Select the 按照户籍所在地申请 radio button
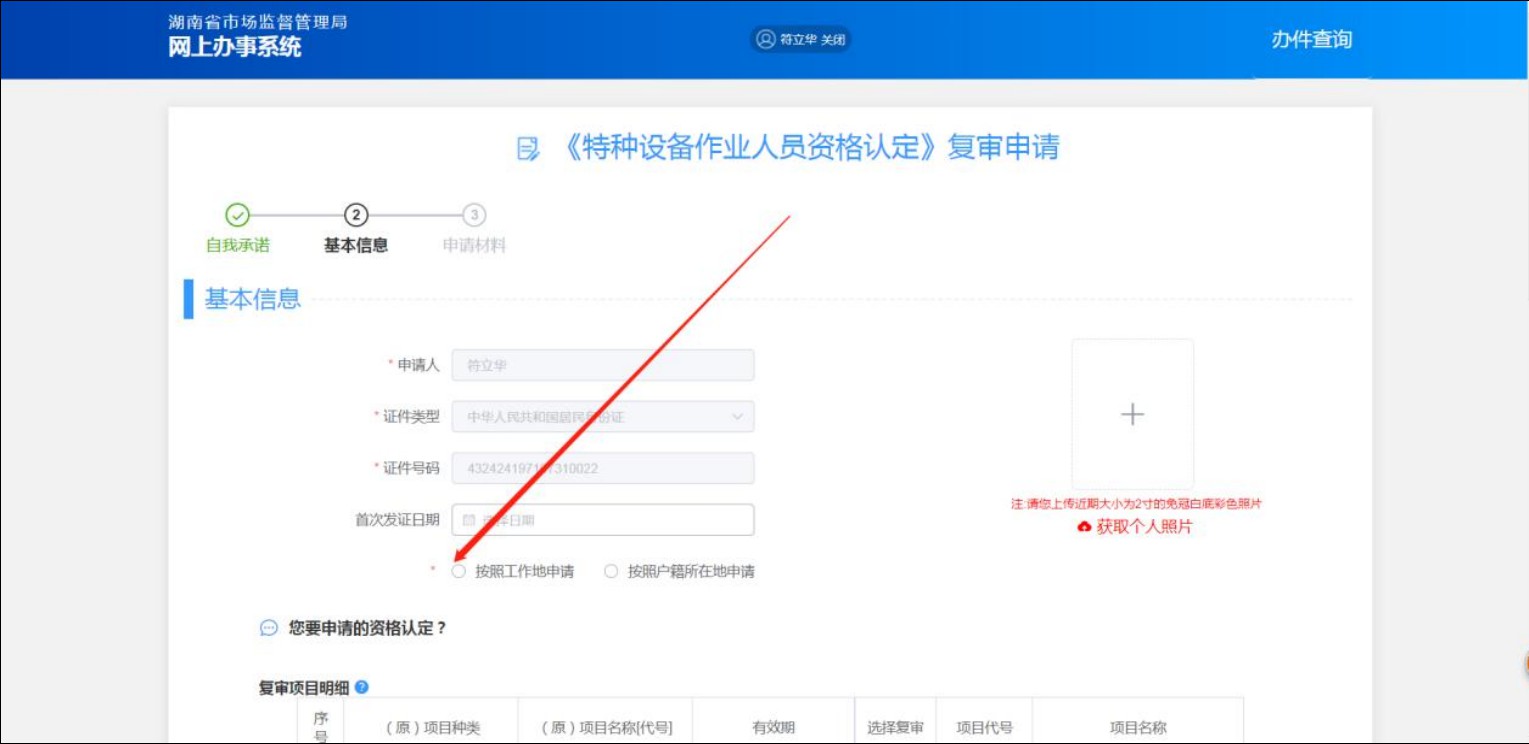 (611, 572)
